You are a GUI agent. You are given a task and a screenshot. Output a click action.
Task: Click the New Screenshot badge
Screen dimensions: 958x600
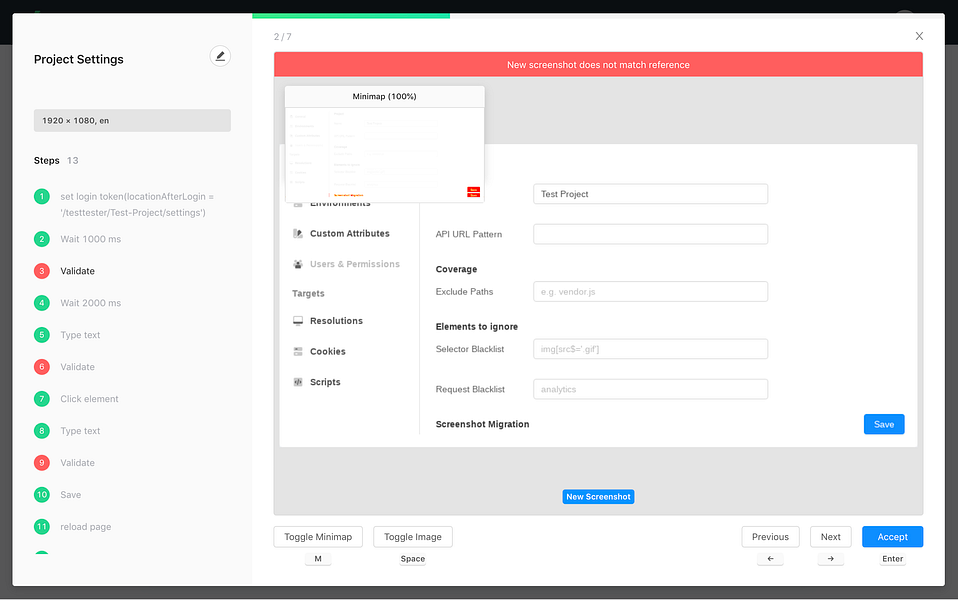[x=598, y=497]
